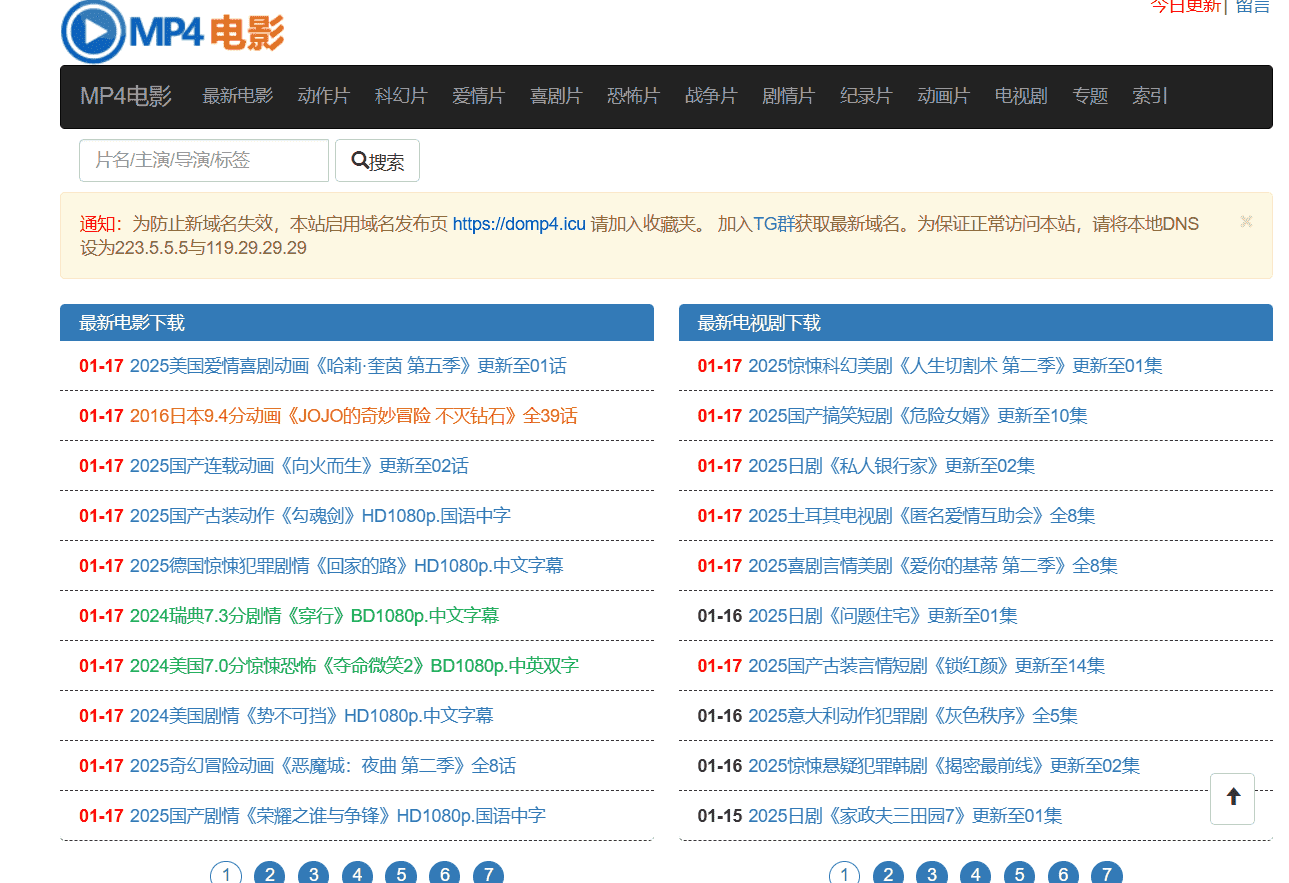Go to page 5 of TV list
1289x883 pixels.
pyautogui.click(x=1019, y=875)
